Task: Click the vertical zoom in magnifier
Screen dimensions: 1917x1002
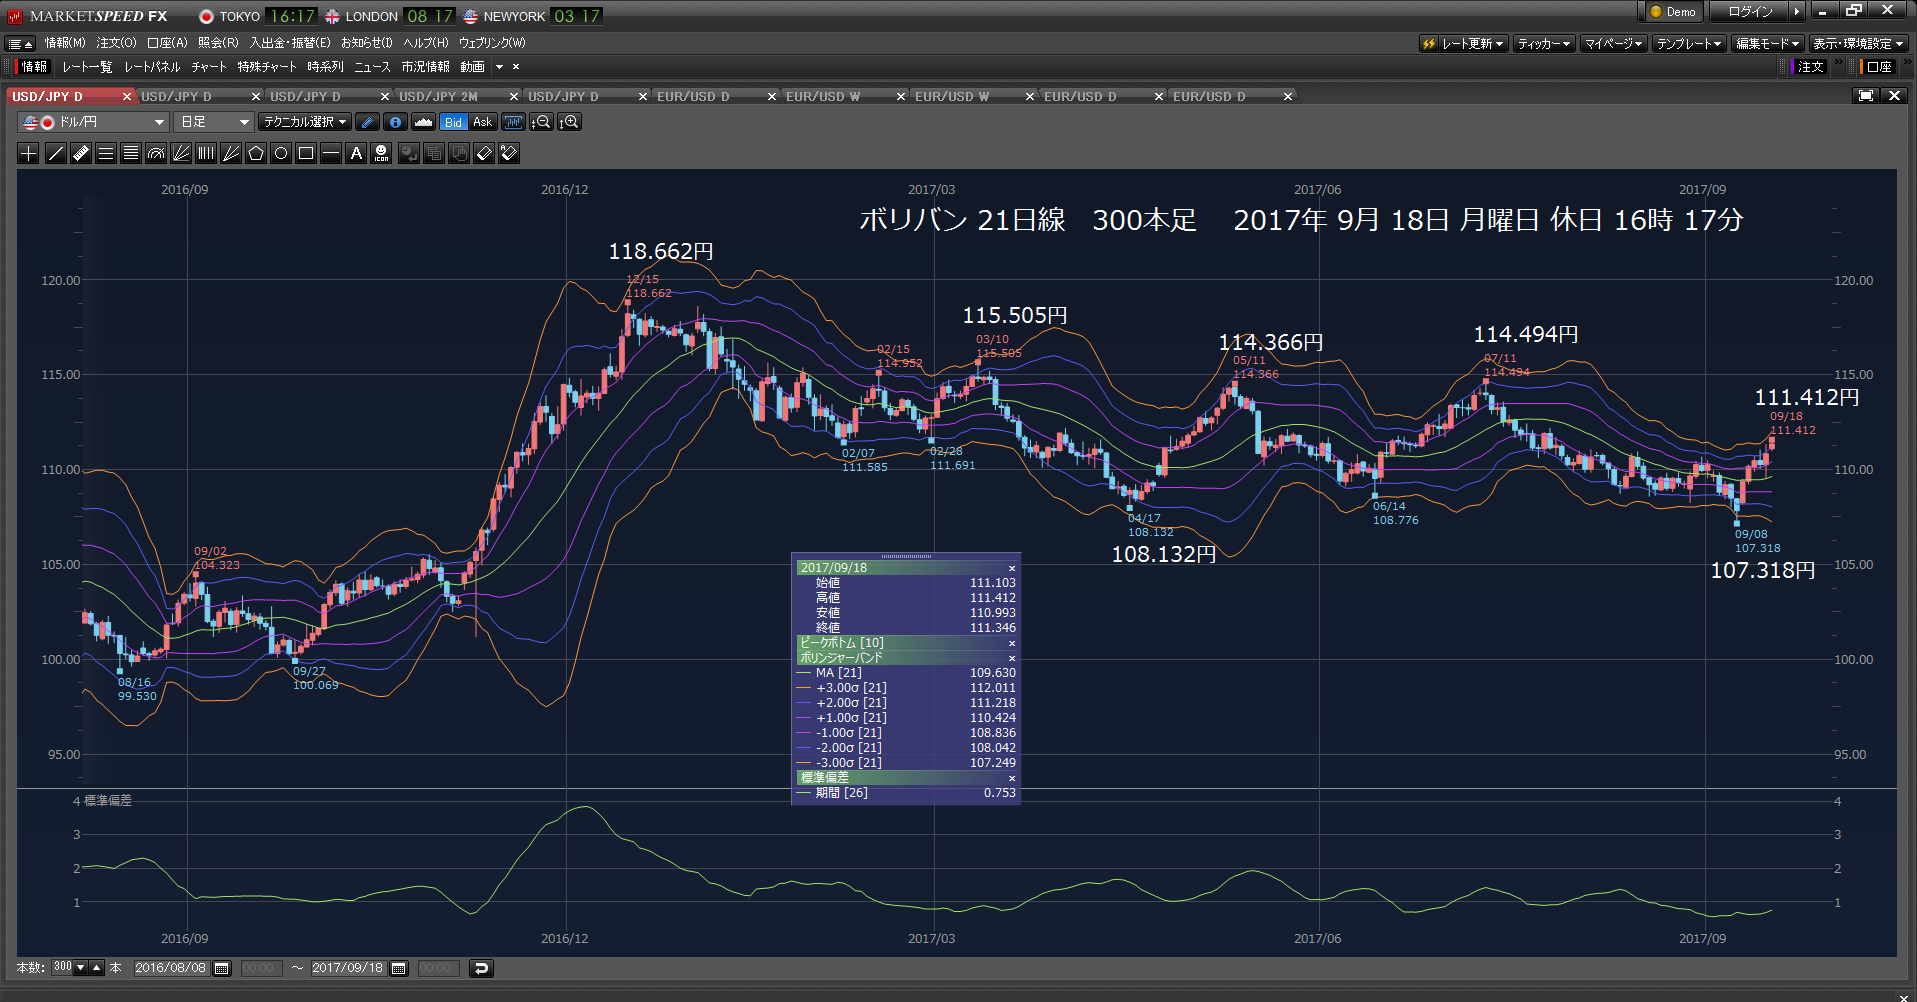Action: 569,122
